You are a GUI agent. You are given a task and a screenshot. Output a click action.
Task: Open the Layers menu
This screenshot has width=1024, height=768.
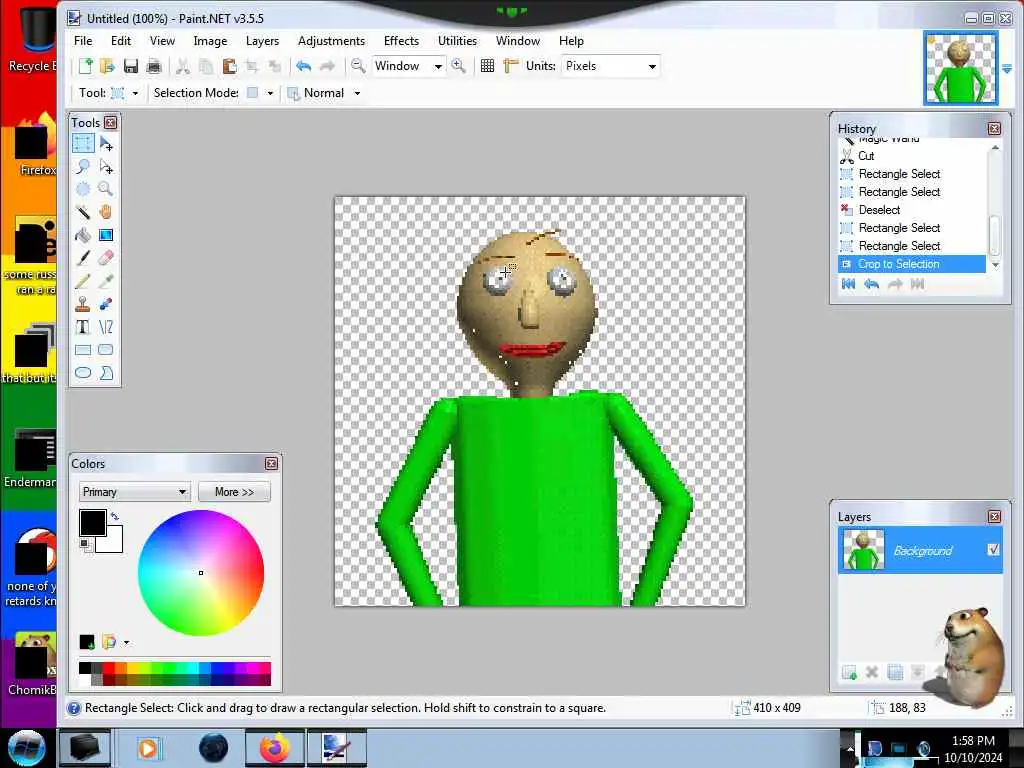pos(262,41)
